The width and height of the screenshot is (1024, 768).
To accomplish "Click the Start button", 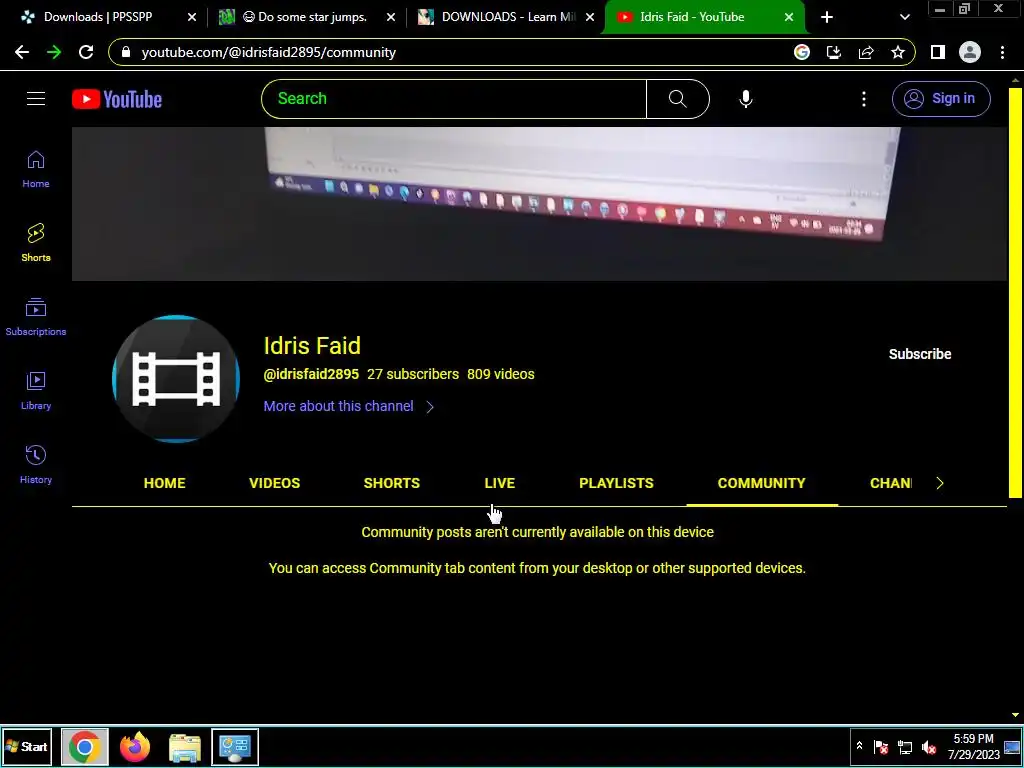I will coord(27,747).
